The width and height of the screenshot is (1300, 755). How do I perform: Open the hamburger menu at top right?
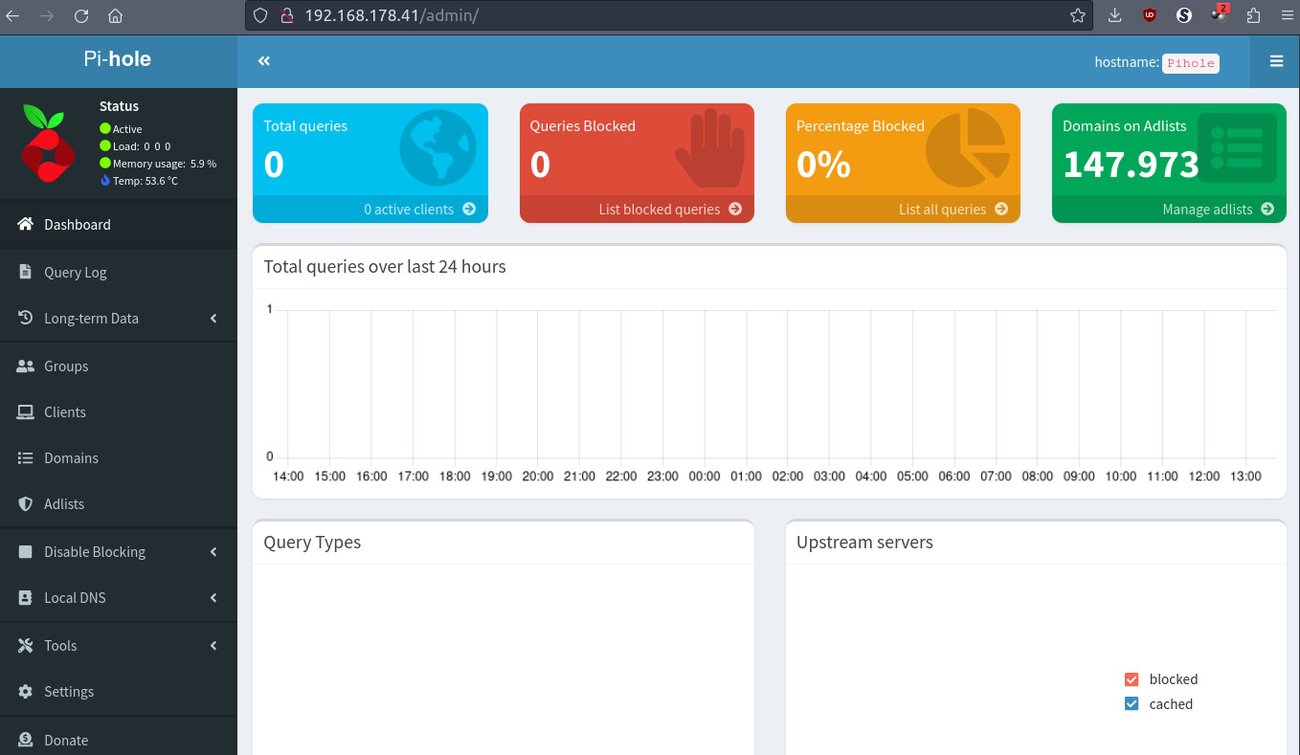coord(1275,60)
